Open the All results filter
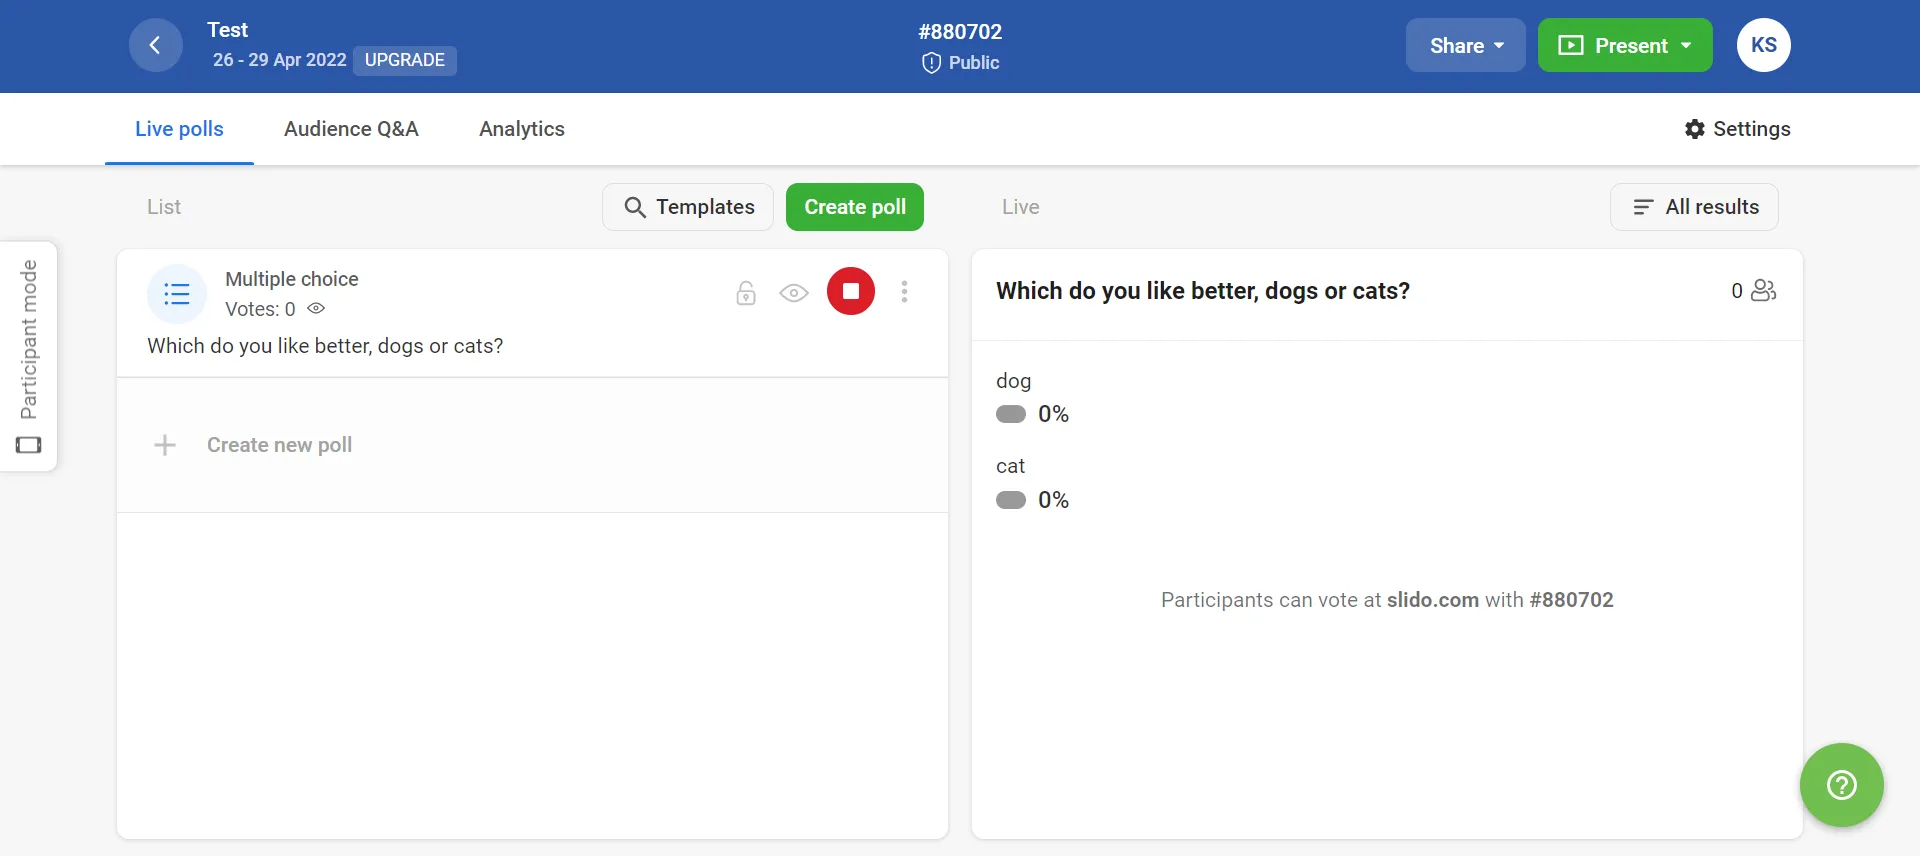This screenshot has width=1920, height=856. [x=1694, y=207]
